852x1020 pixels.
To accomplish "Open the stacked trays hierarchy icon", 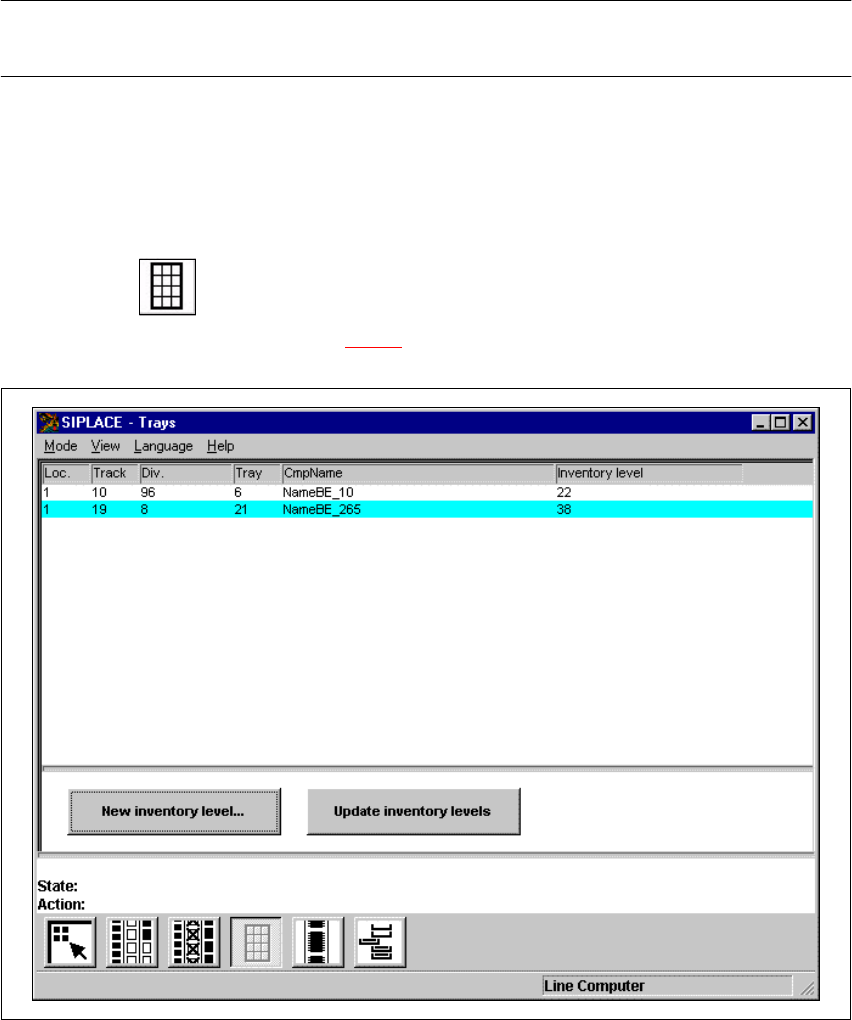I will click(x=380, y=942).
